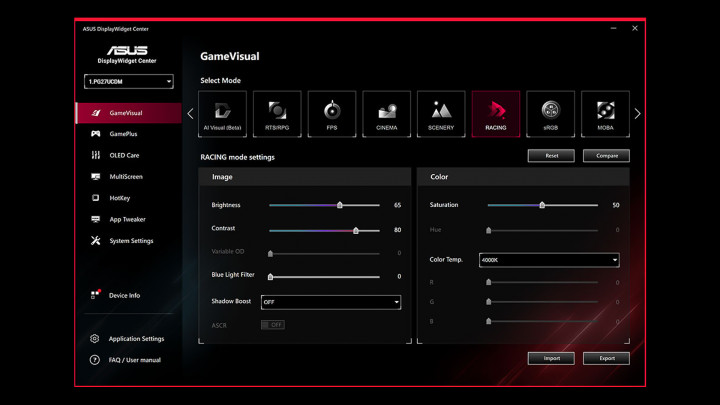
Task: Click the Reset button
Action: pyautogui.click(x=551, y=156)
